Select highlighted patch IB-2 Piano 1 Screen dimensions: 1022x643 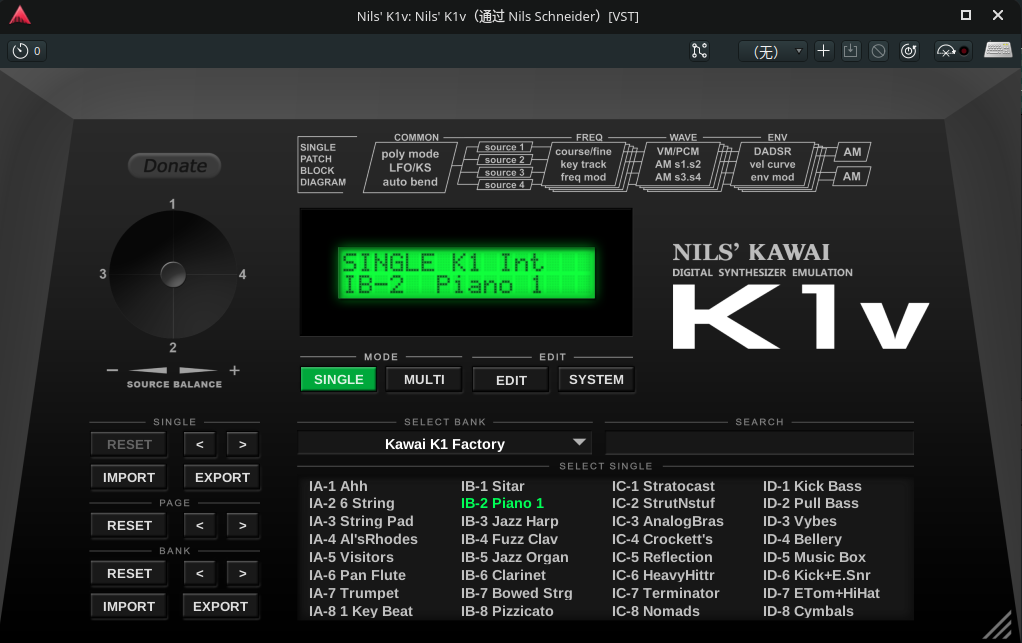[x=502, y=503]
